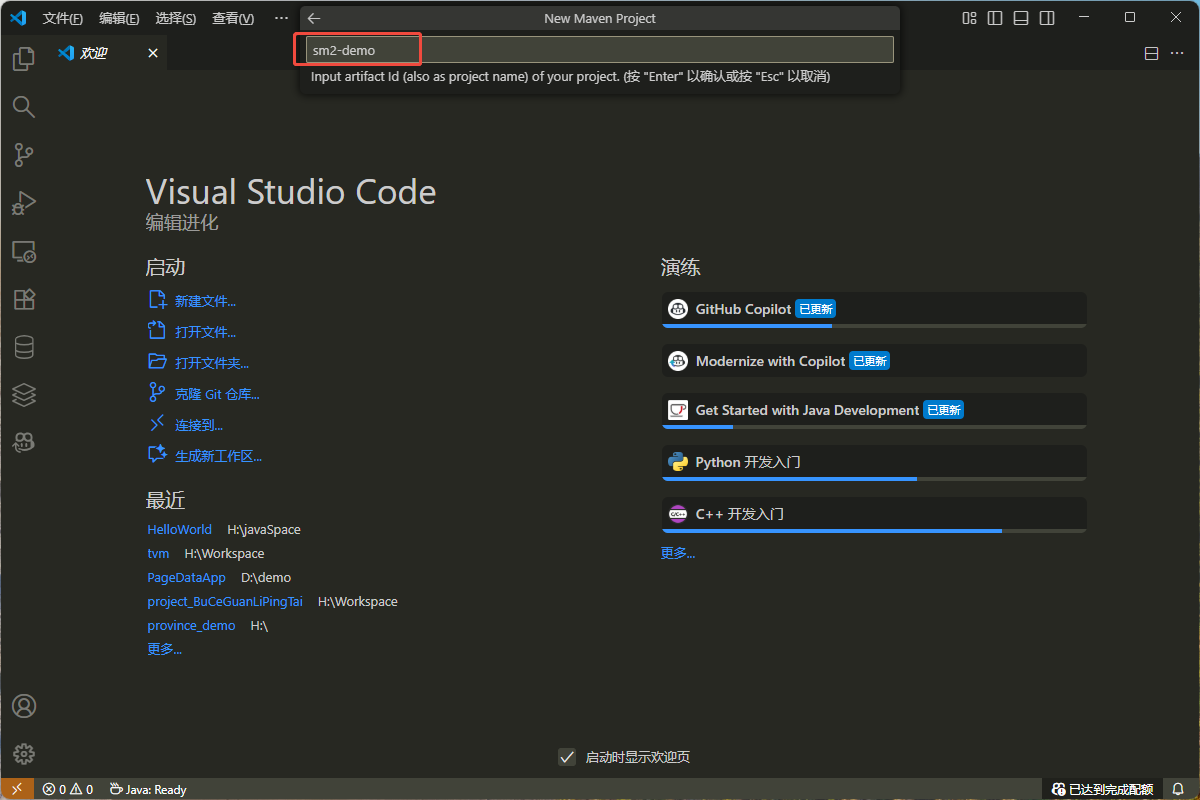Open Run and Debug view

23,203
